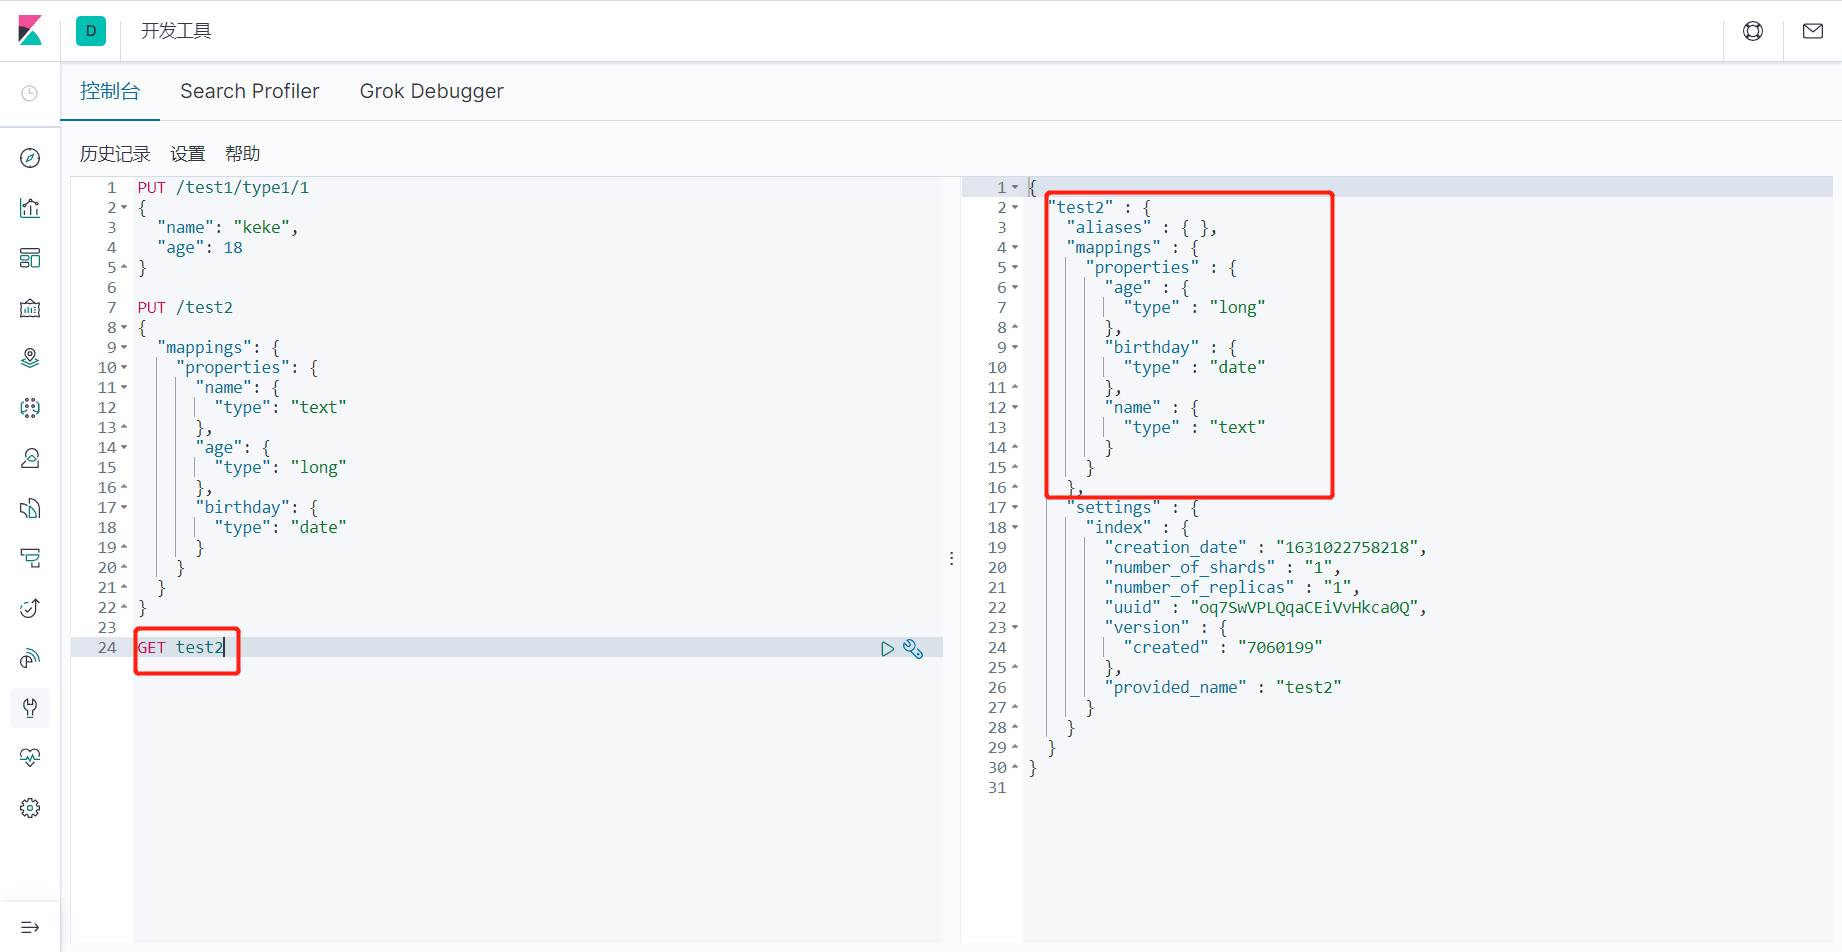The width and height of the screenshot is (1842, 952).
Task: Click "created" : "7060199" in response
Action: pyautogui.click(x=1223, y=648)
